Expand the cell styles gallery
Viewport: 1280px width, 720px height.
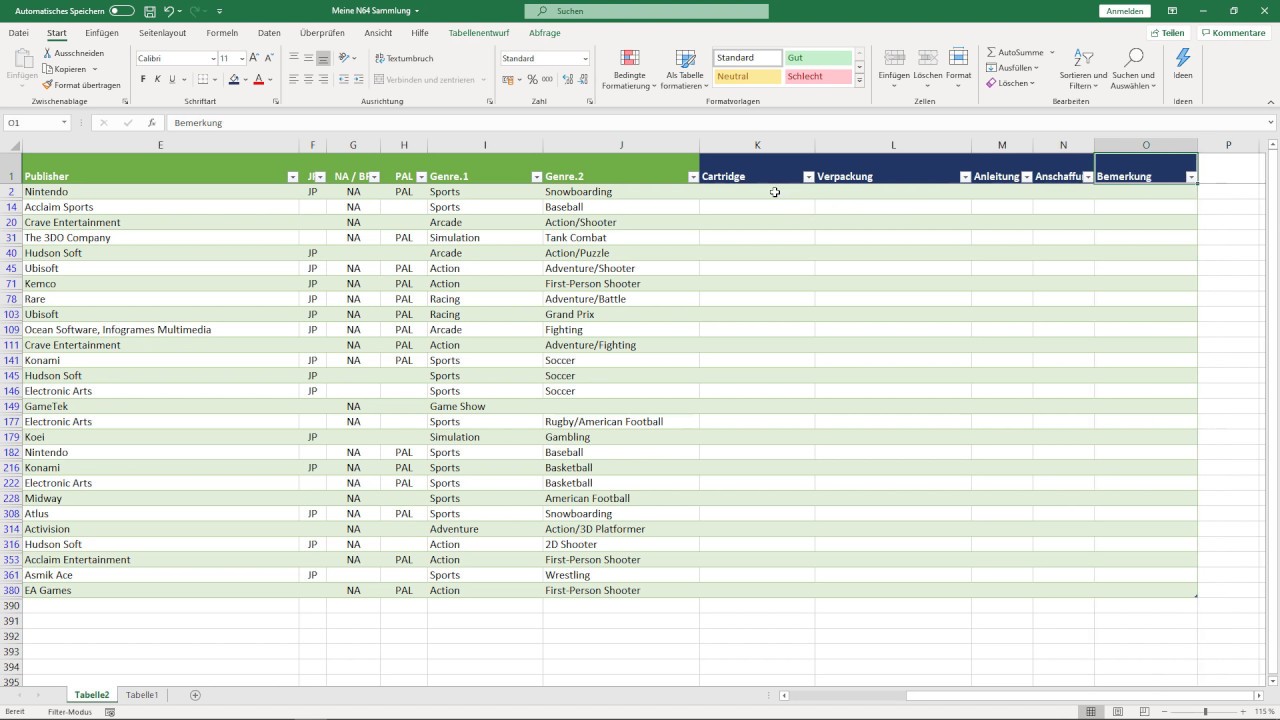pyautogui.click(x=860, y=81)
